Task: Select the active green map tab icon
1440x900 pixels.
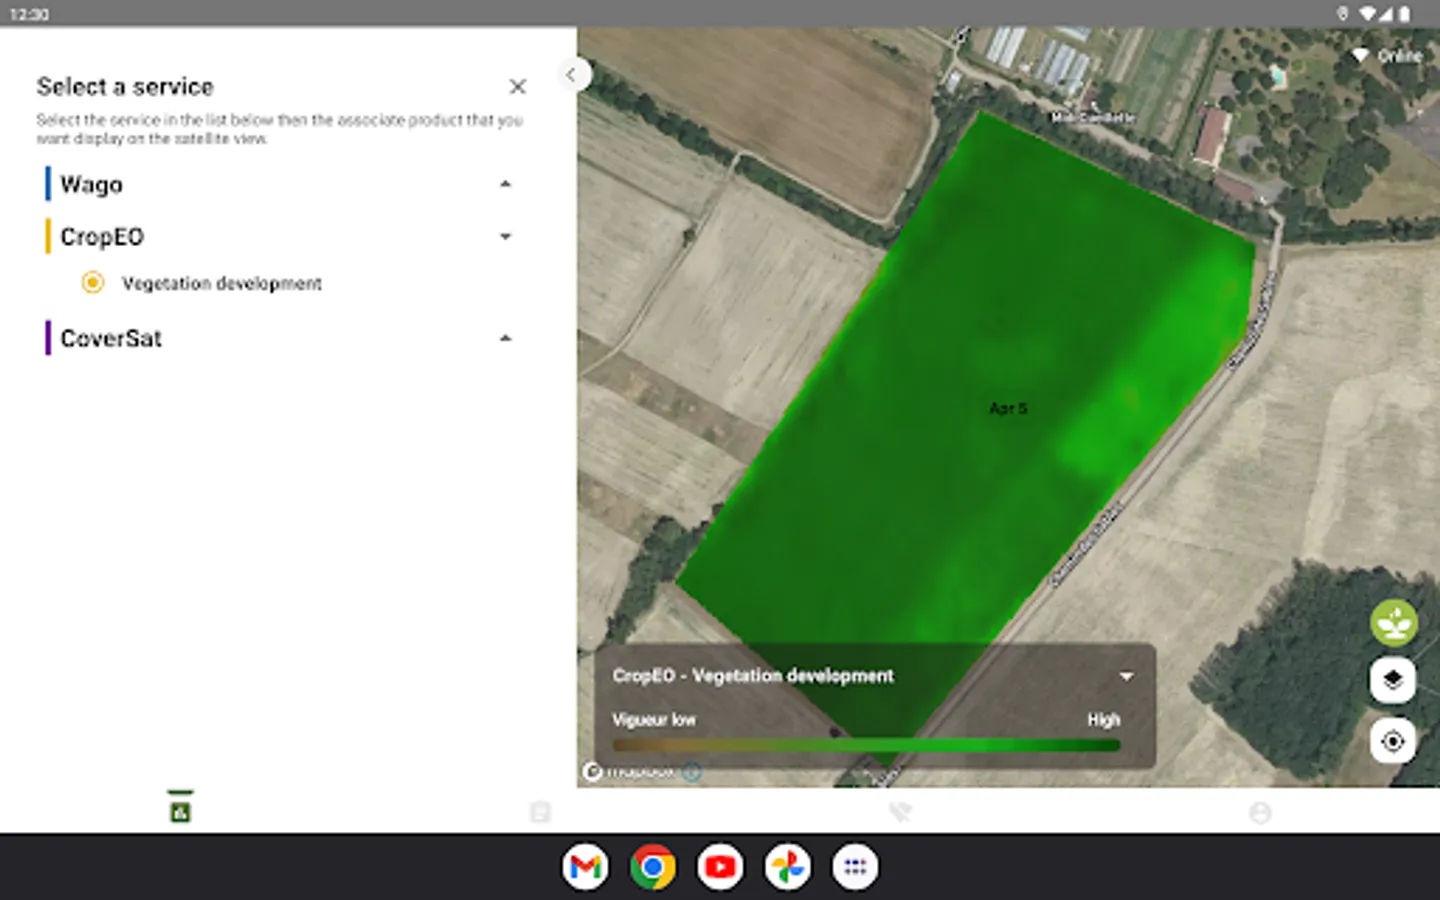Action: [x=180, y=810]
